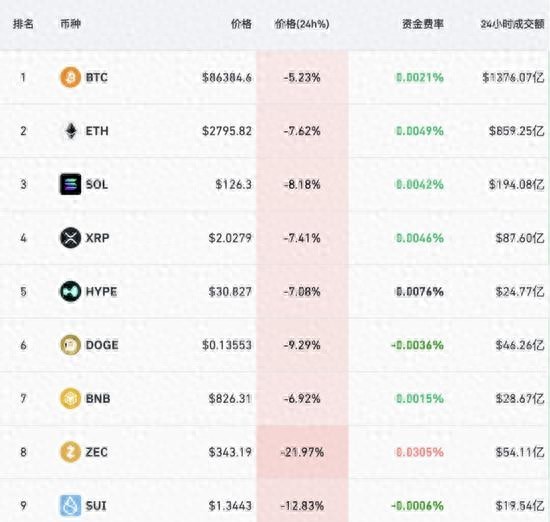Click the -21.97% change for ZEC

pyautogui.click(x=302, y=452)
